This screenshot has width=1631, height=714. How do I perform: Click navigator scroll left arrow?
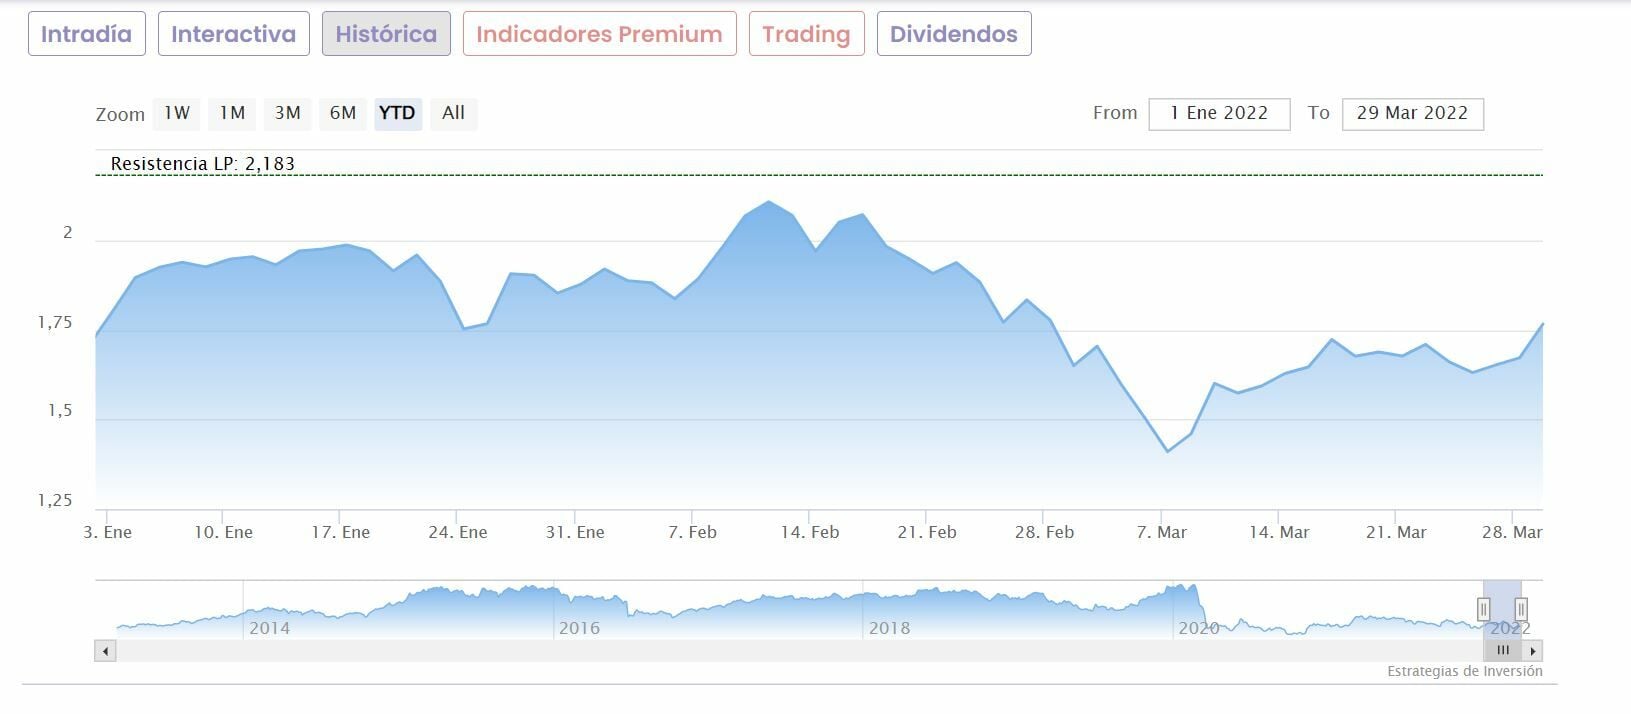pos(105,651)
